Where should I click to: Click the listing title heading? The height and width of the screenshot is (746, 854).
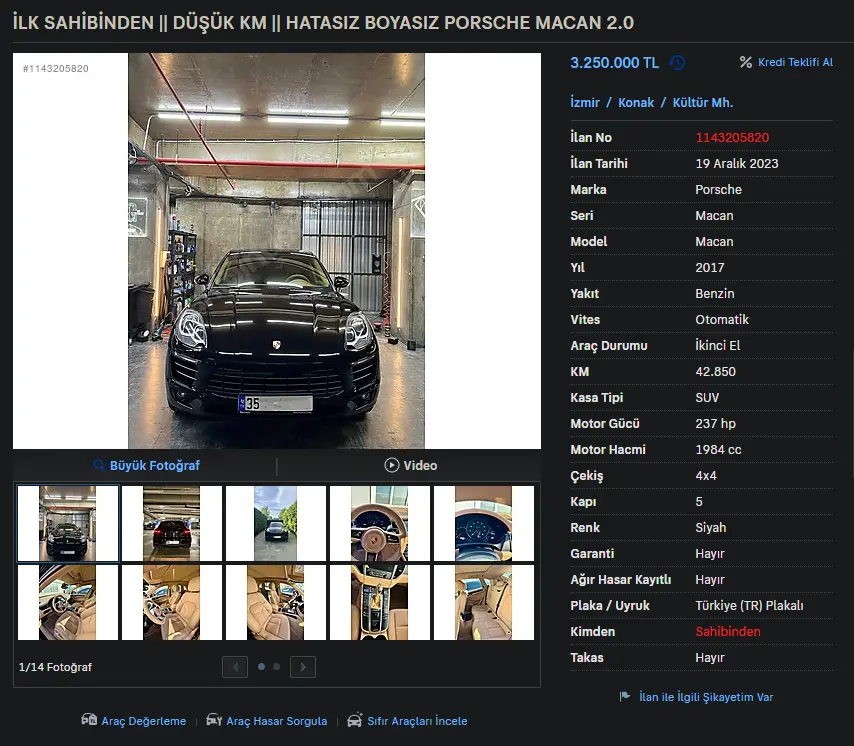click(324, 22)
